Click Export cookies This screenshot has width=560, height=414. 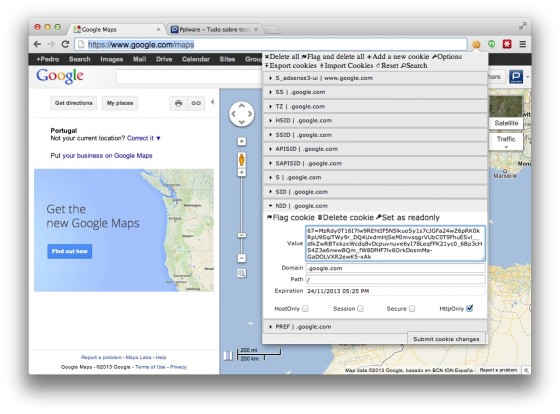point(291,66)
